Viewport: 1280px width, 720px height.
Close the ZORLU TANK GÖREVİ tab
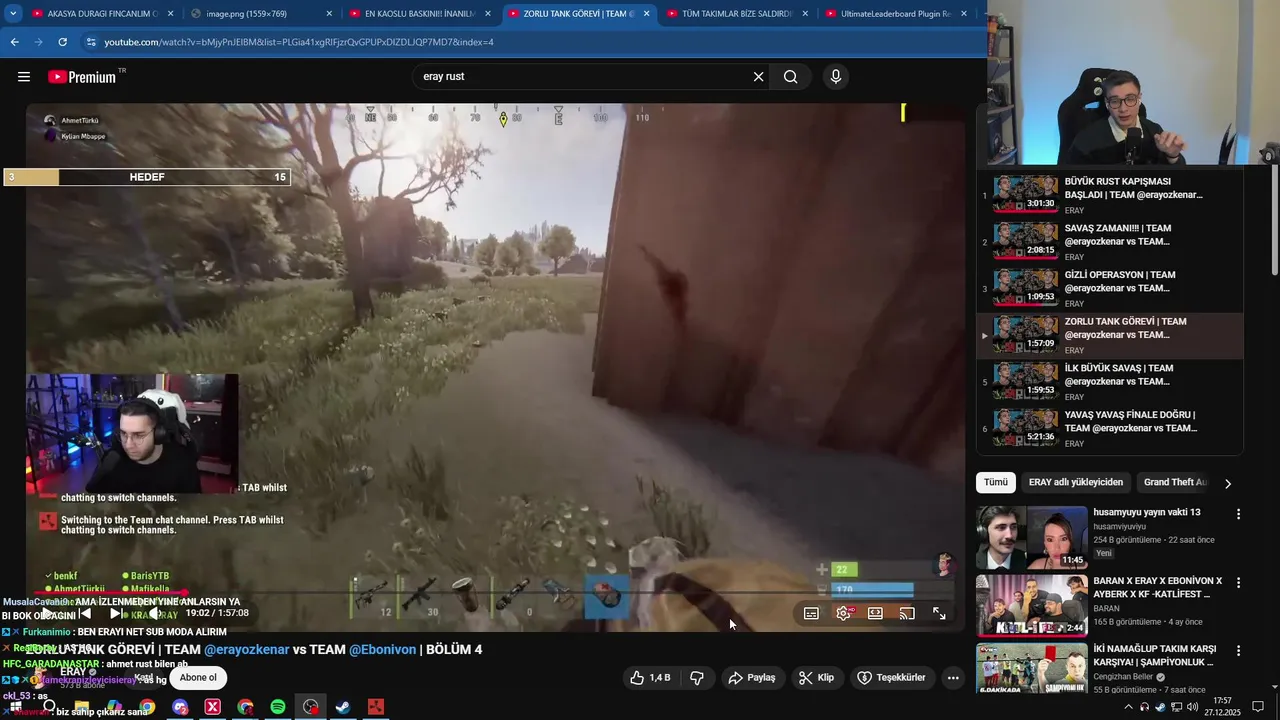point(646,14)
